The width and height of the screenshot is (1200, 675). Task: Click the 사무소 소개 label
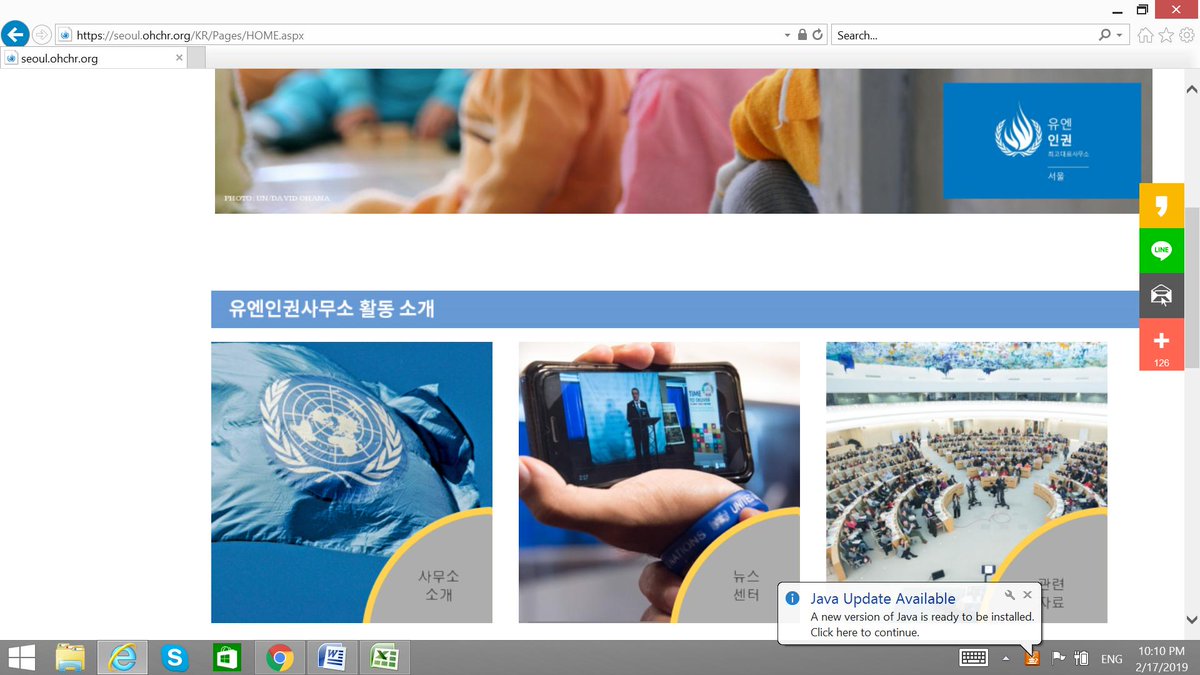pos(439,585)
